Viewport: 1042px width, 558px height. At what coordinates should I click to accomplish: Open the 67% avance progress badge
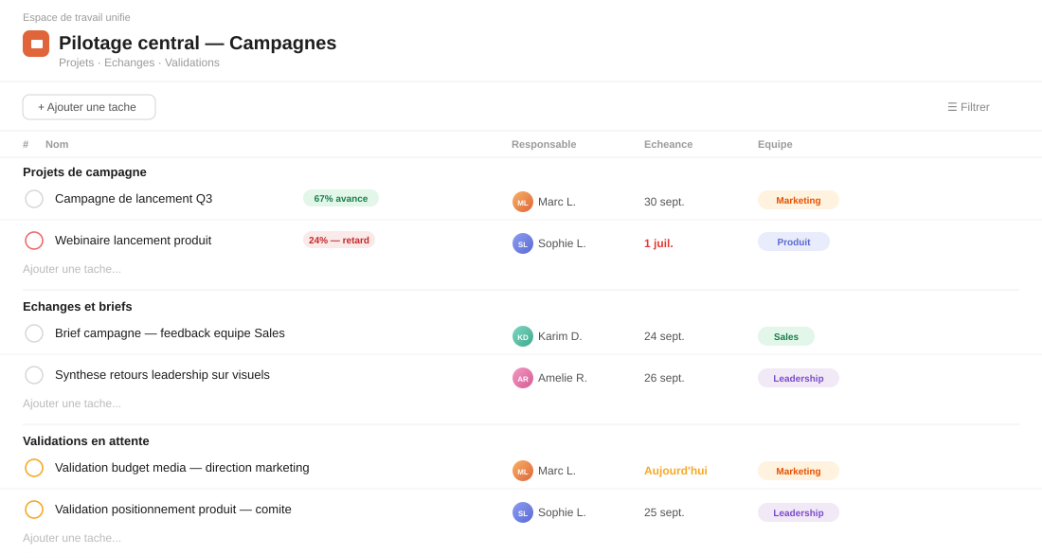click(x=341, y=199)
